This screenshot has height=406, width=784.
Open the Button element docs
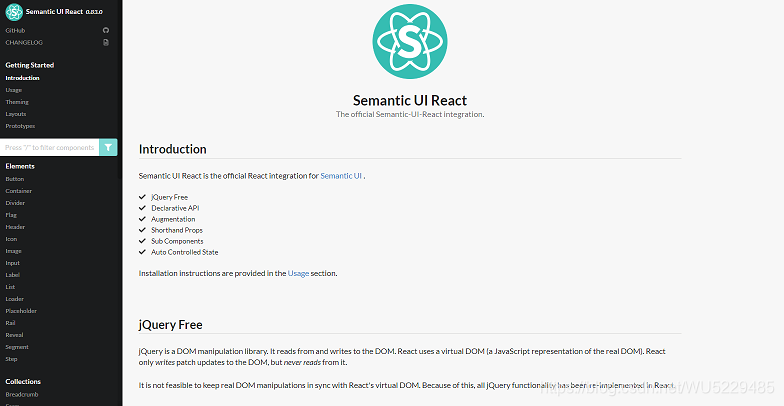14,179
